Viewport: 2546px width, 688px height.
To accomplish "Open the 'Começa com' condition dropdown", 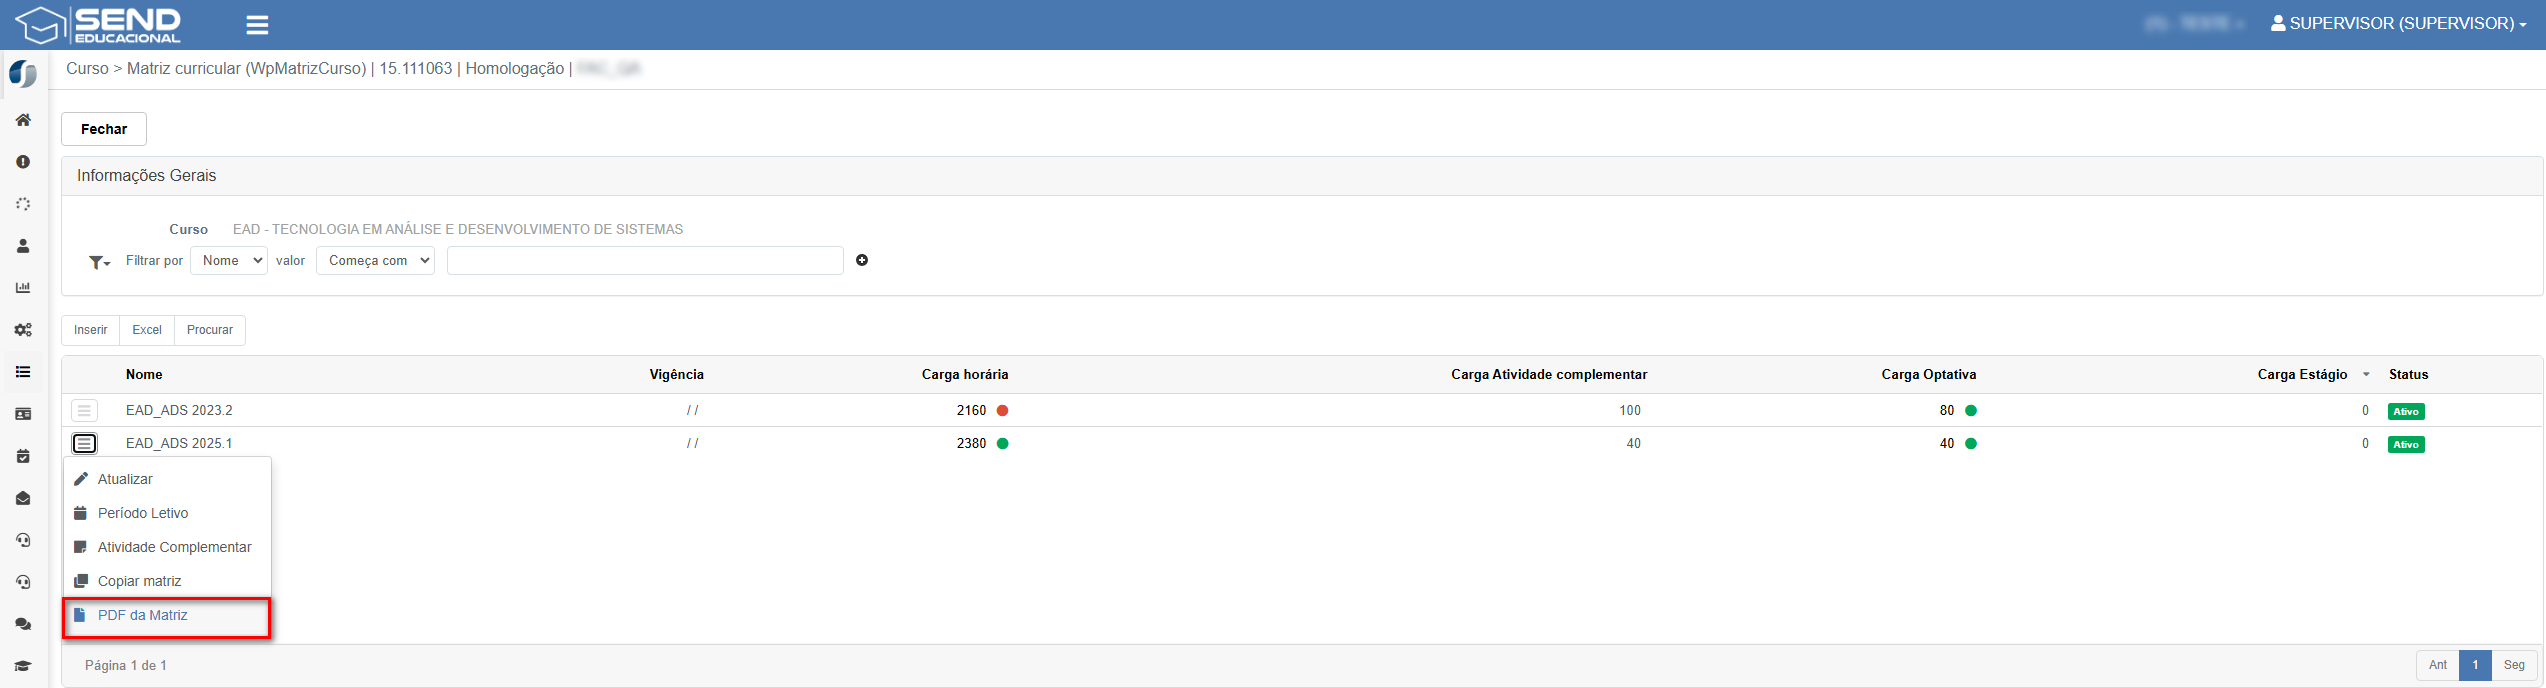I will tap(375, 260).
